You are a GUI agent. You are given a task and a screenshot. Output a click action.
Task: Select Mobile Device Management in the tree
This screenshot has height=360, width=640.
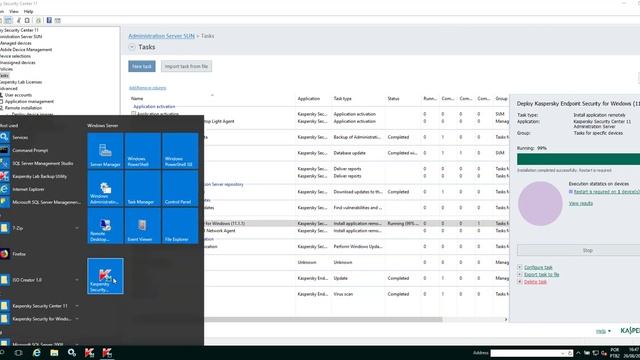26,49
